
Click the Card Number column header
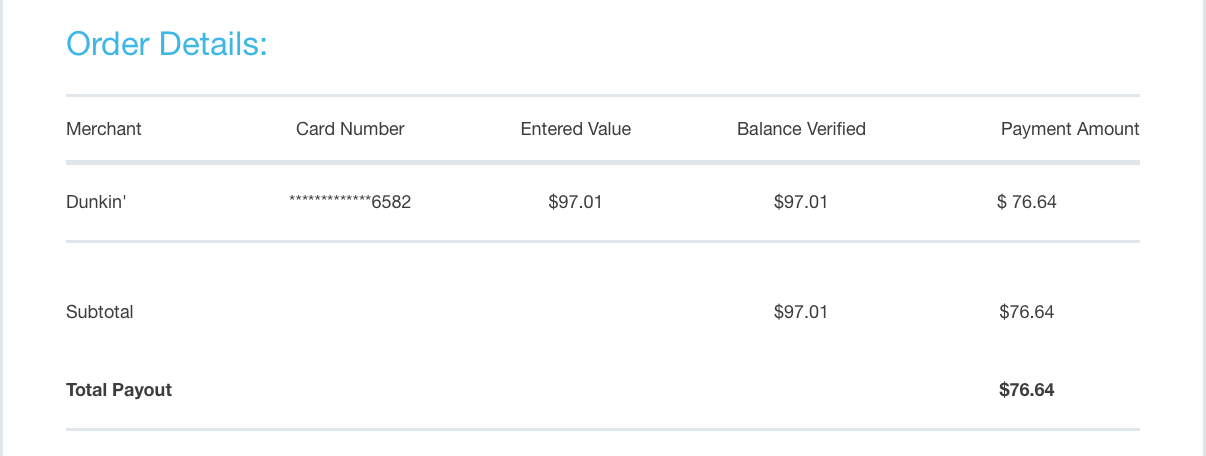click(x=350, y=129)
